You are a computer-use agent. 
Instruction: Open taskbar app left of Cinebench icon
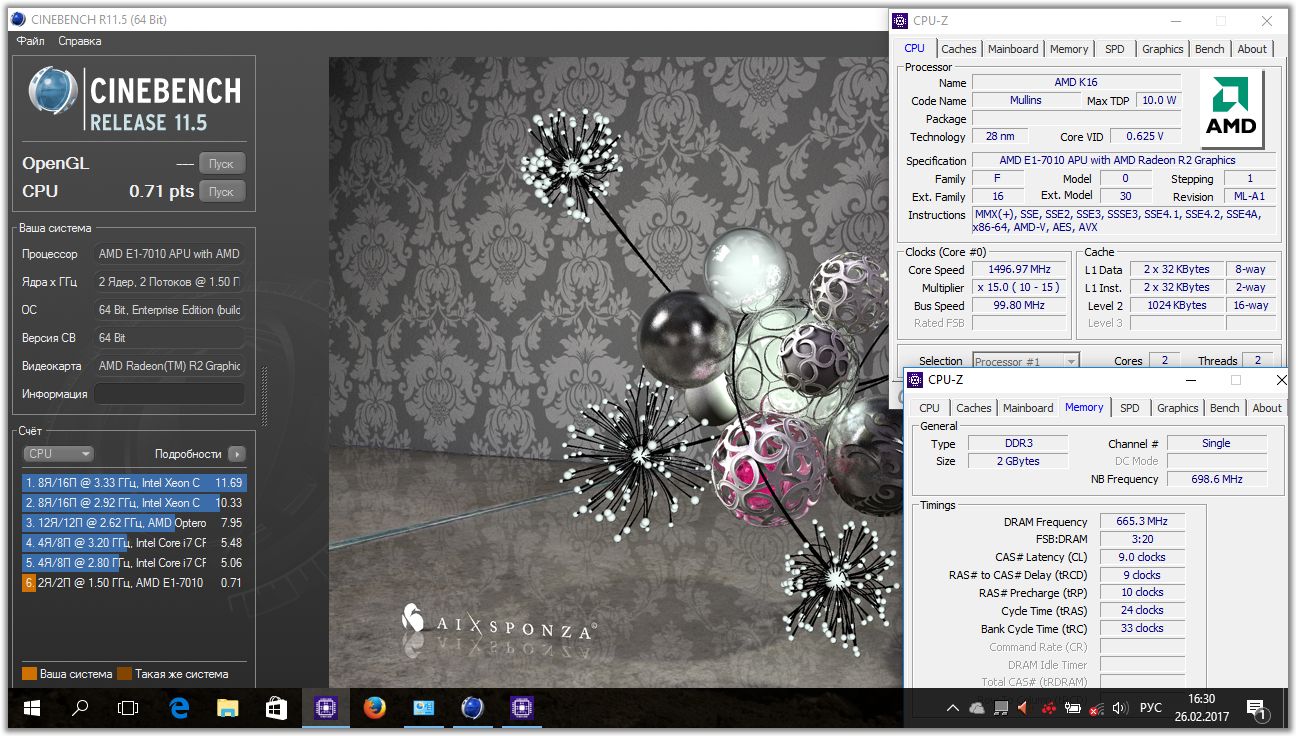(424, 708)
